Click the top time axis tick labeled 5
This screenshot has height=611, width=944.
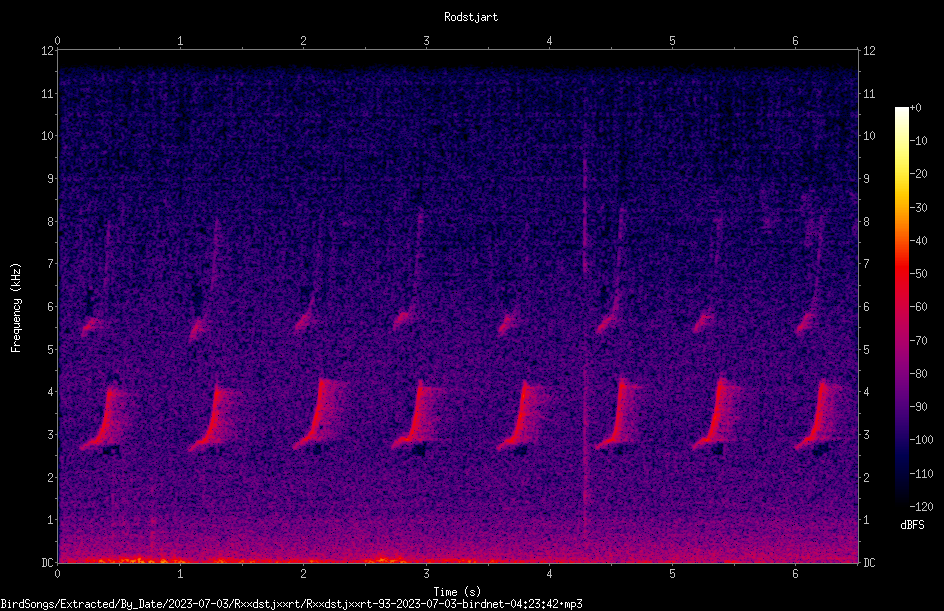click(x=672, y=41)
